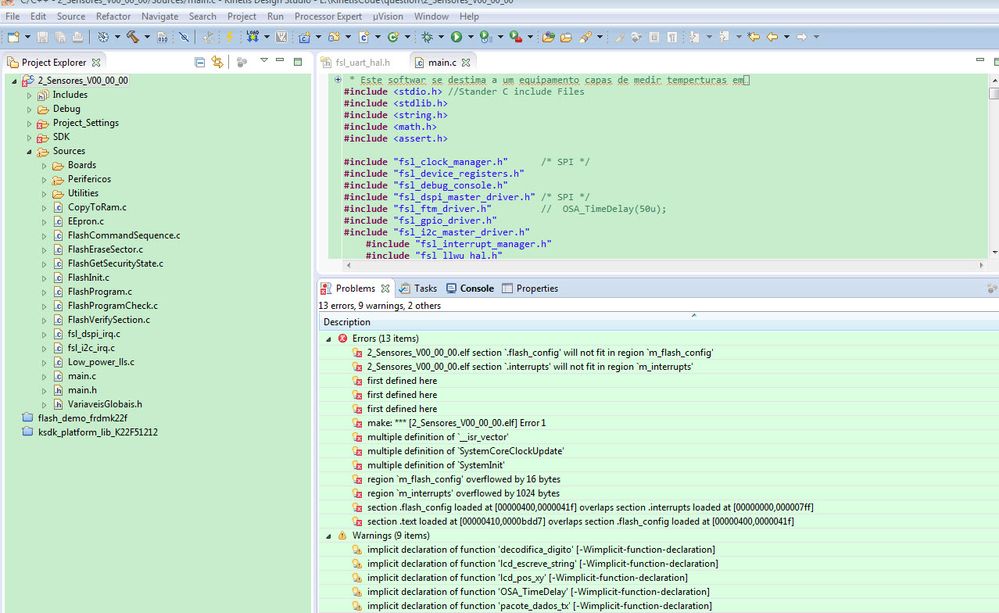Close the Project Explorer tab

96,62
